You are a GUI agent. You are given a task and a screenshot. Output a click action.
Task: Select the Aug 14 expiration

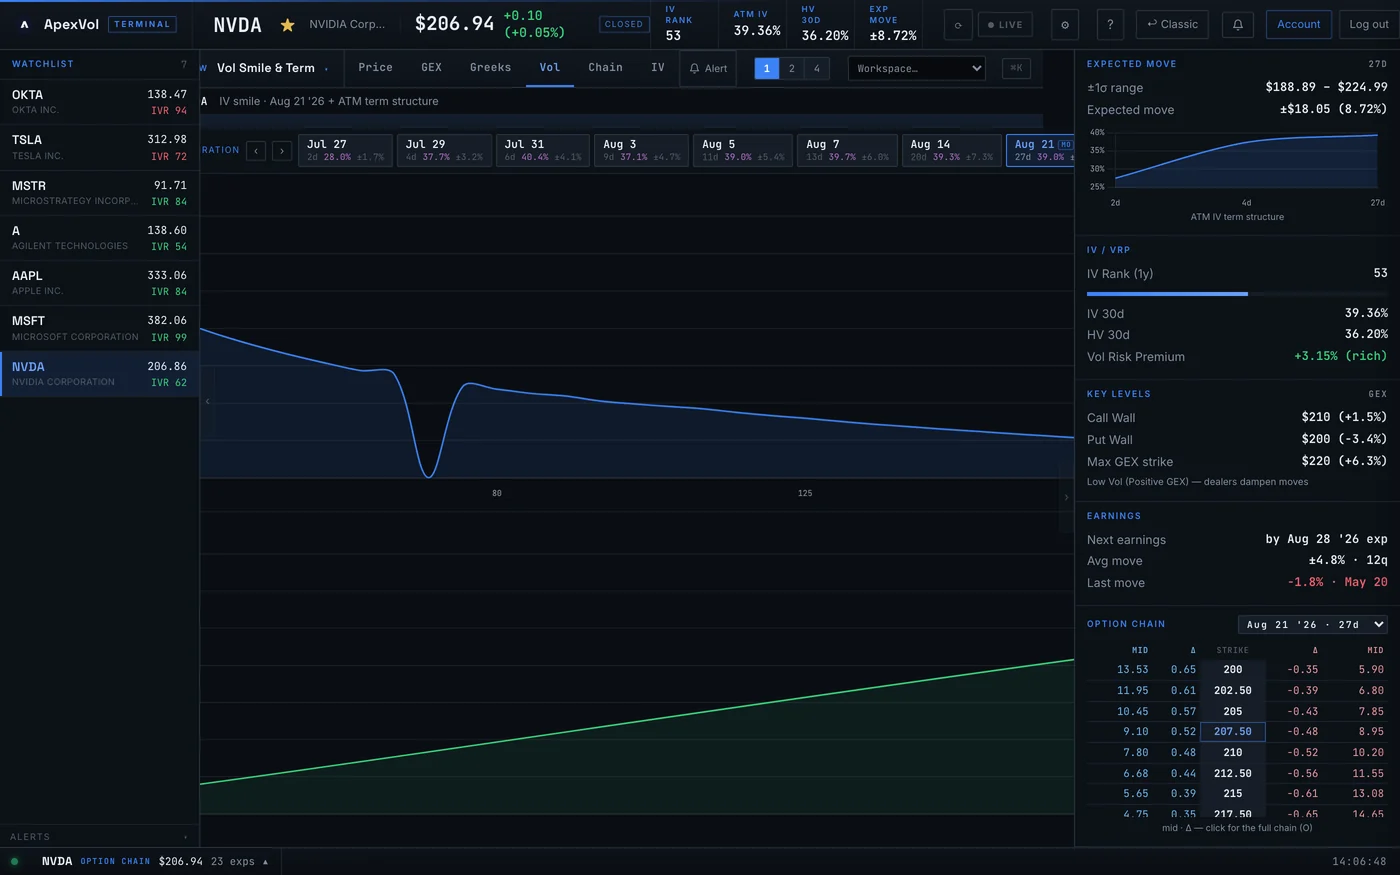(951, 150)
